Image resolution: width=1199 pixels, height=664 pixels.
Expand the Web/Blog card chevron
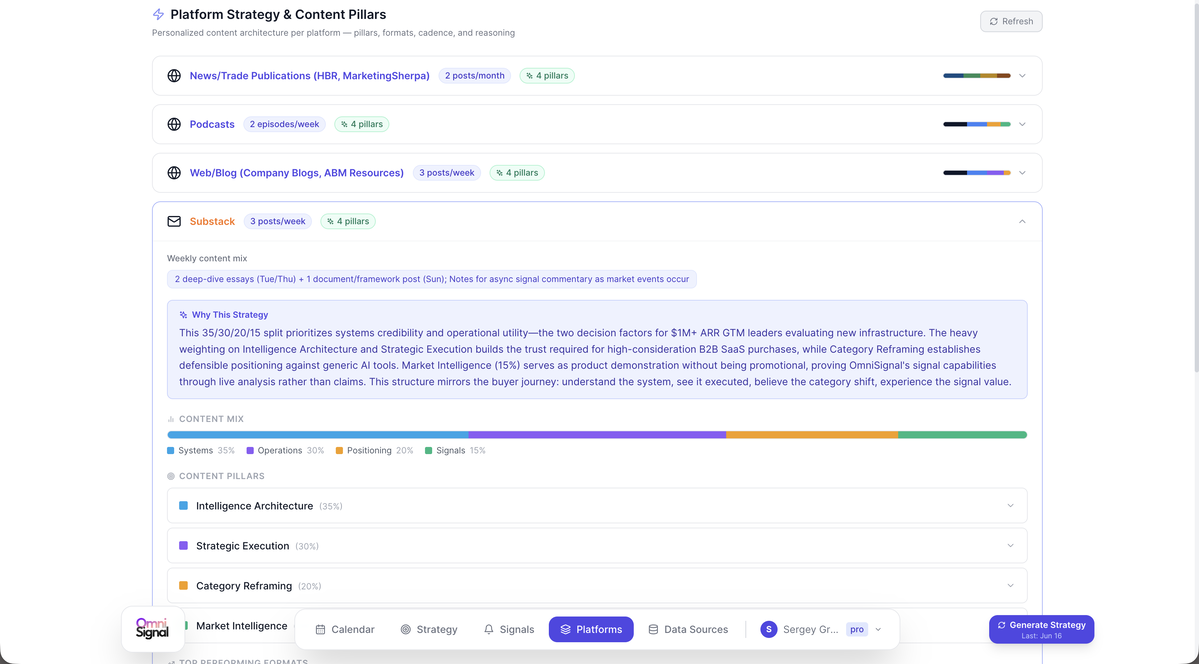pos(1022,173)
